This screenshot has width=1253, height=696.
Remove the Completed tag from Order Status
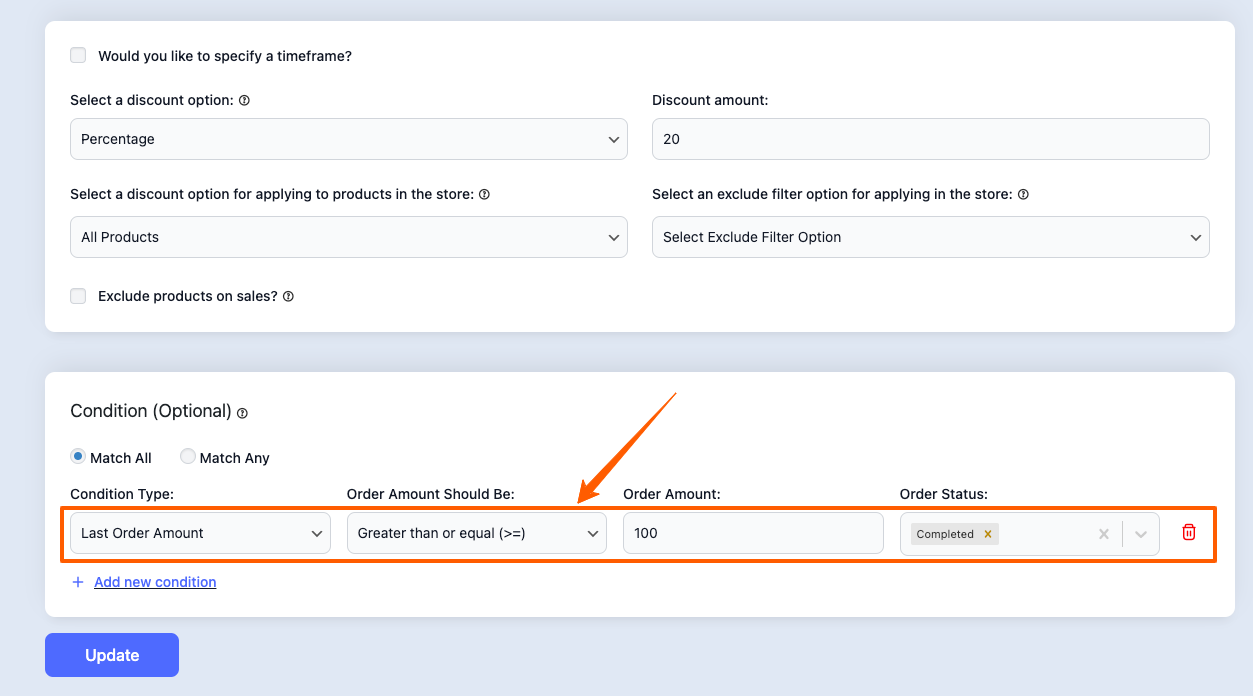988,534
